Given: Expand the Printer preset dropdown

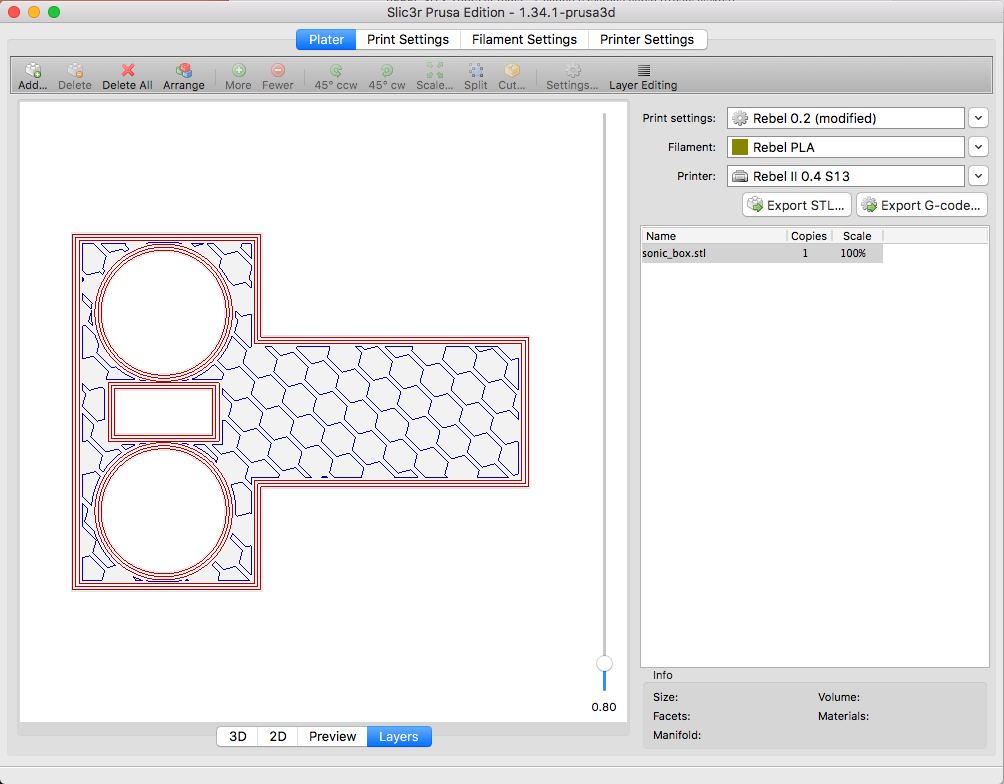Looking at the screenshot, I should coord(979,176).
